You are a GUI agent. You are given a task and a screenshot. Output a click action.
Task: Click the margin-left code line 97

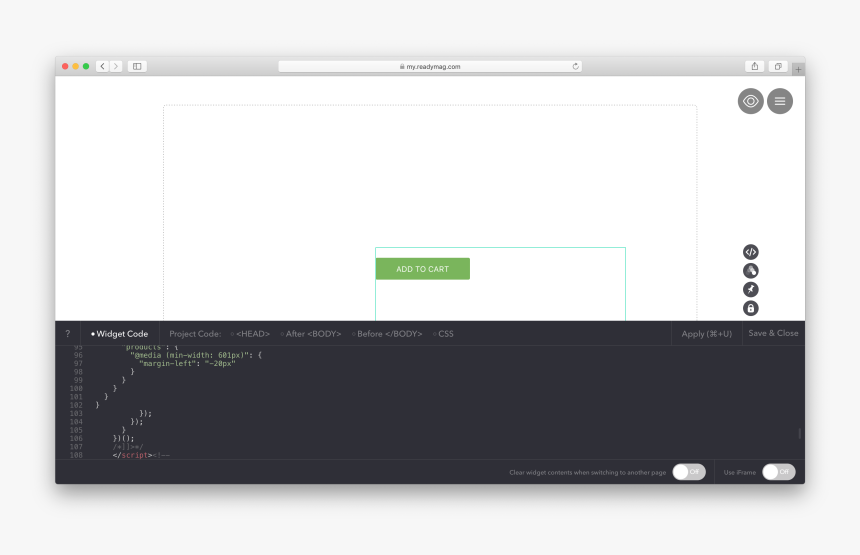187,363
